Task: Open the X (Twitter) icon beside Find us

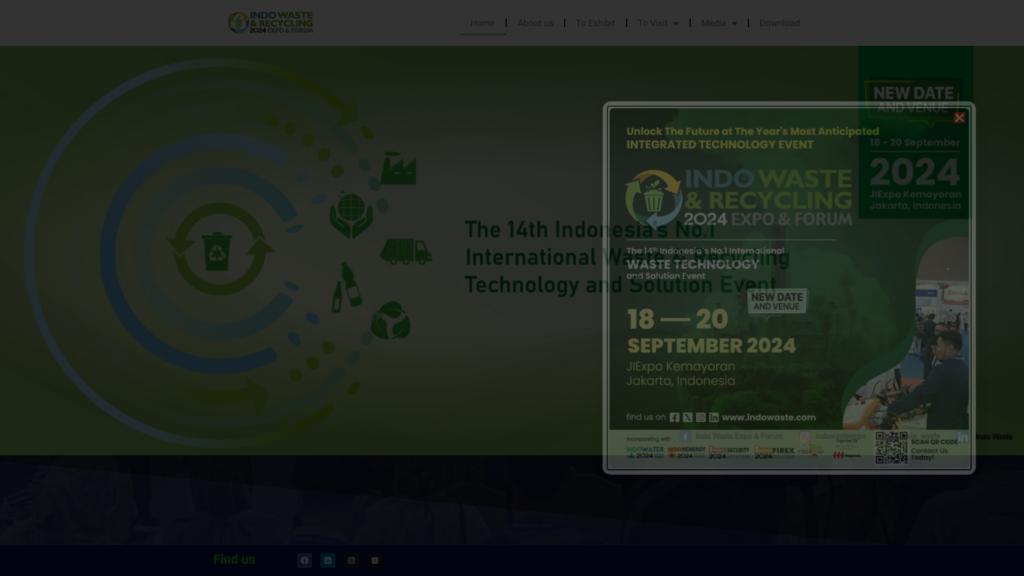Action: click(375, 560)
